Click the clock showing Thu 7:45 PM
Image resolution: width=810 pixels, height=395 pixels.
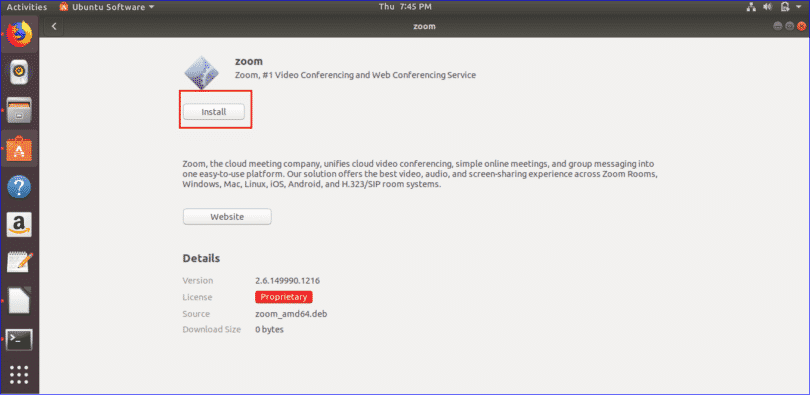(405, 7)
